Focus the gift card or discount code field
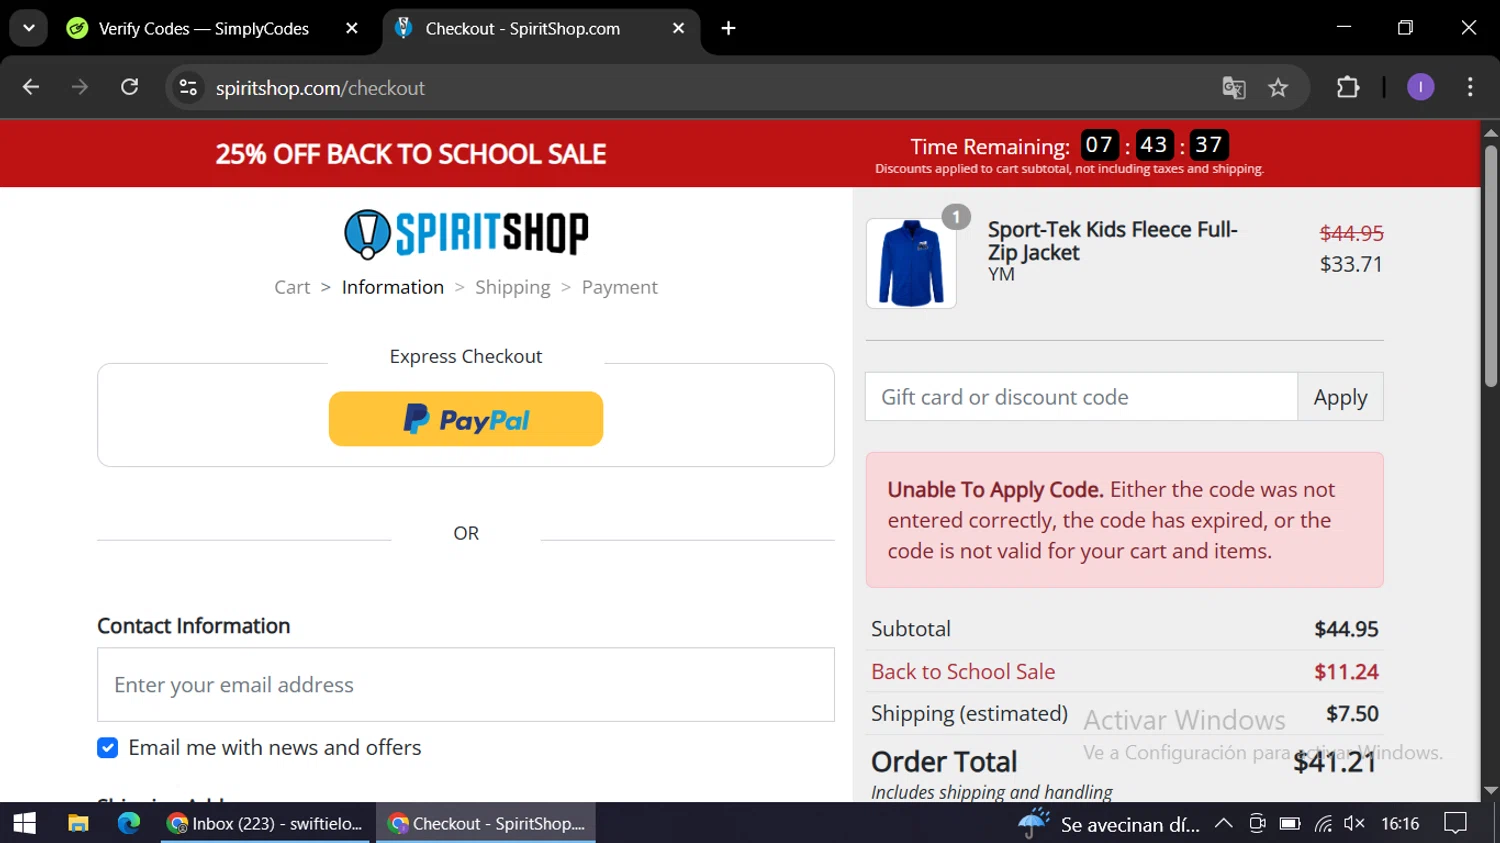This screenshot has width=1500, height=843. click(x=1081, y=397)
